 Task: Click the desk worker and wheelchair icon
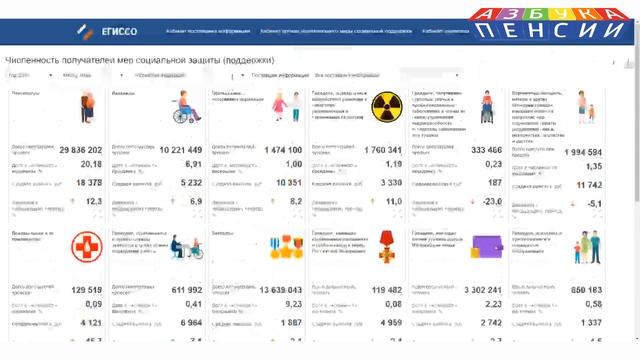[187, 247]
